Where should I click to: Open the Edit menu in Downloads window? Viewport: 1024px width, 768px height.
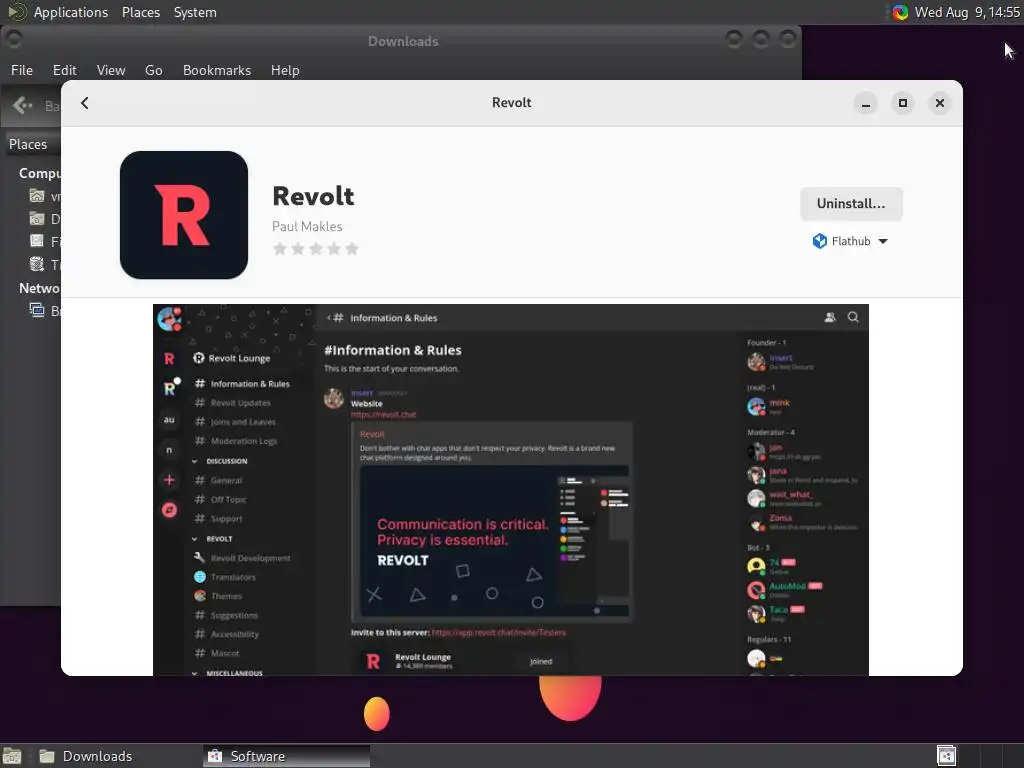tap(64, 70)
